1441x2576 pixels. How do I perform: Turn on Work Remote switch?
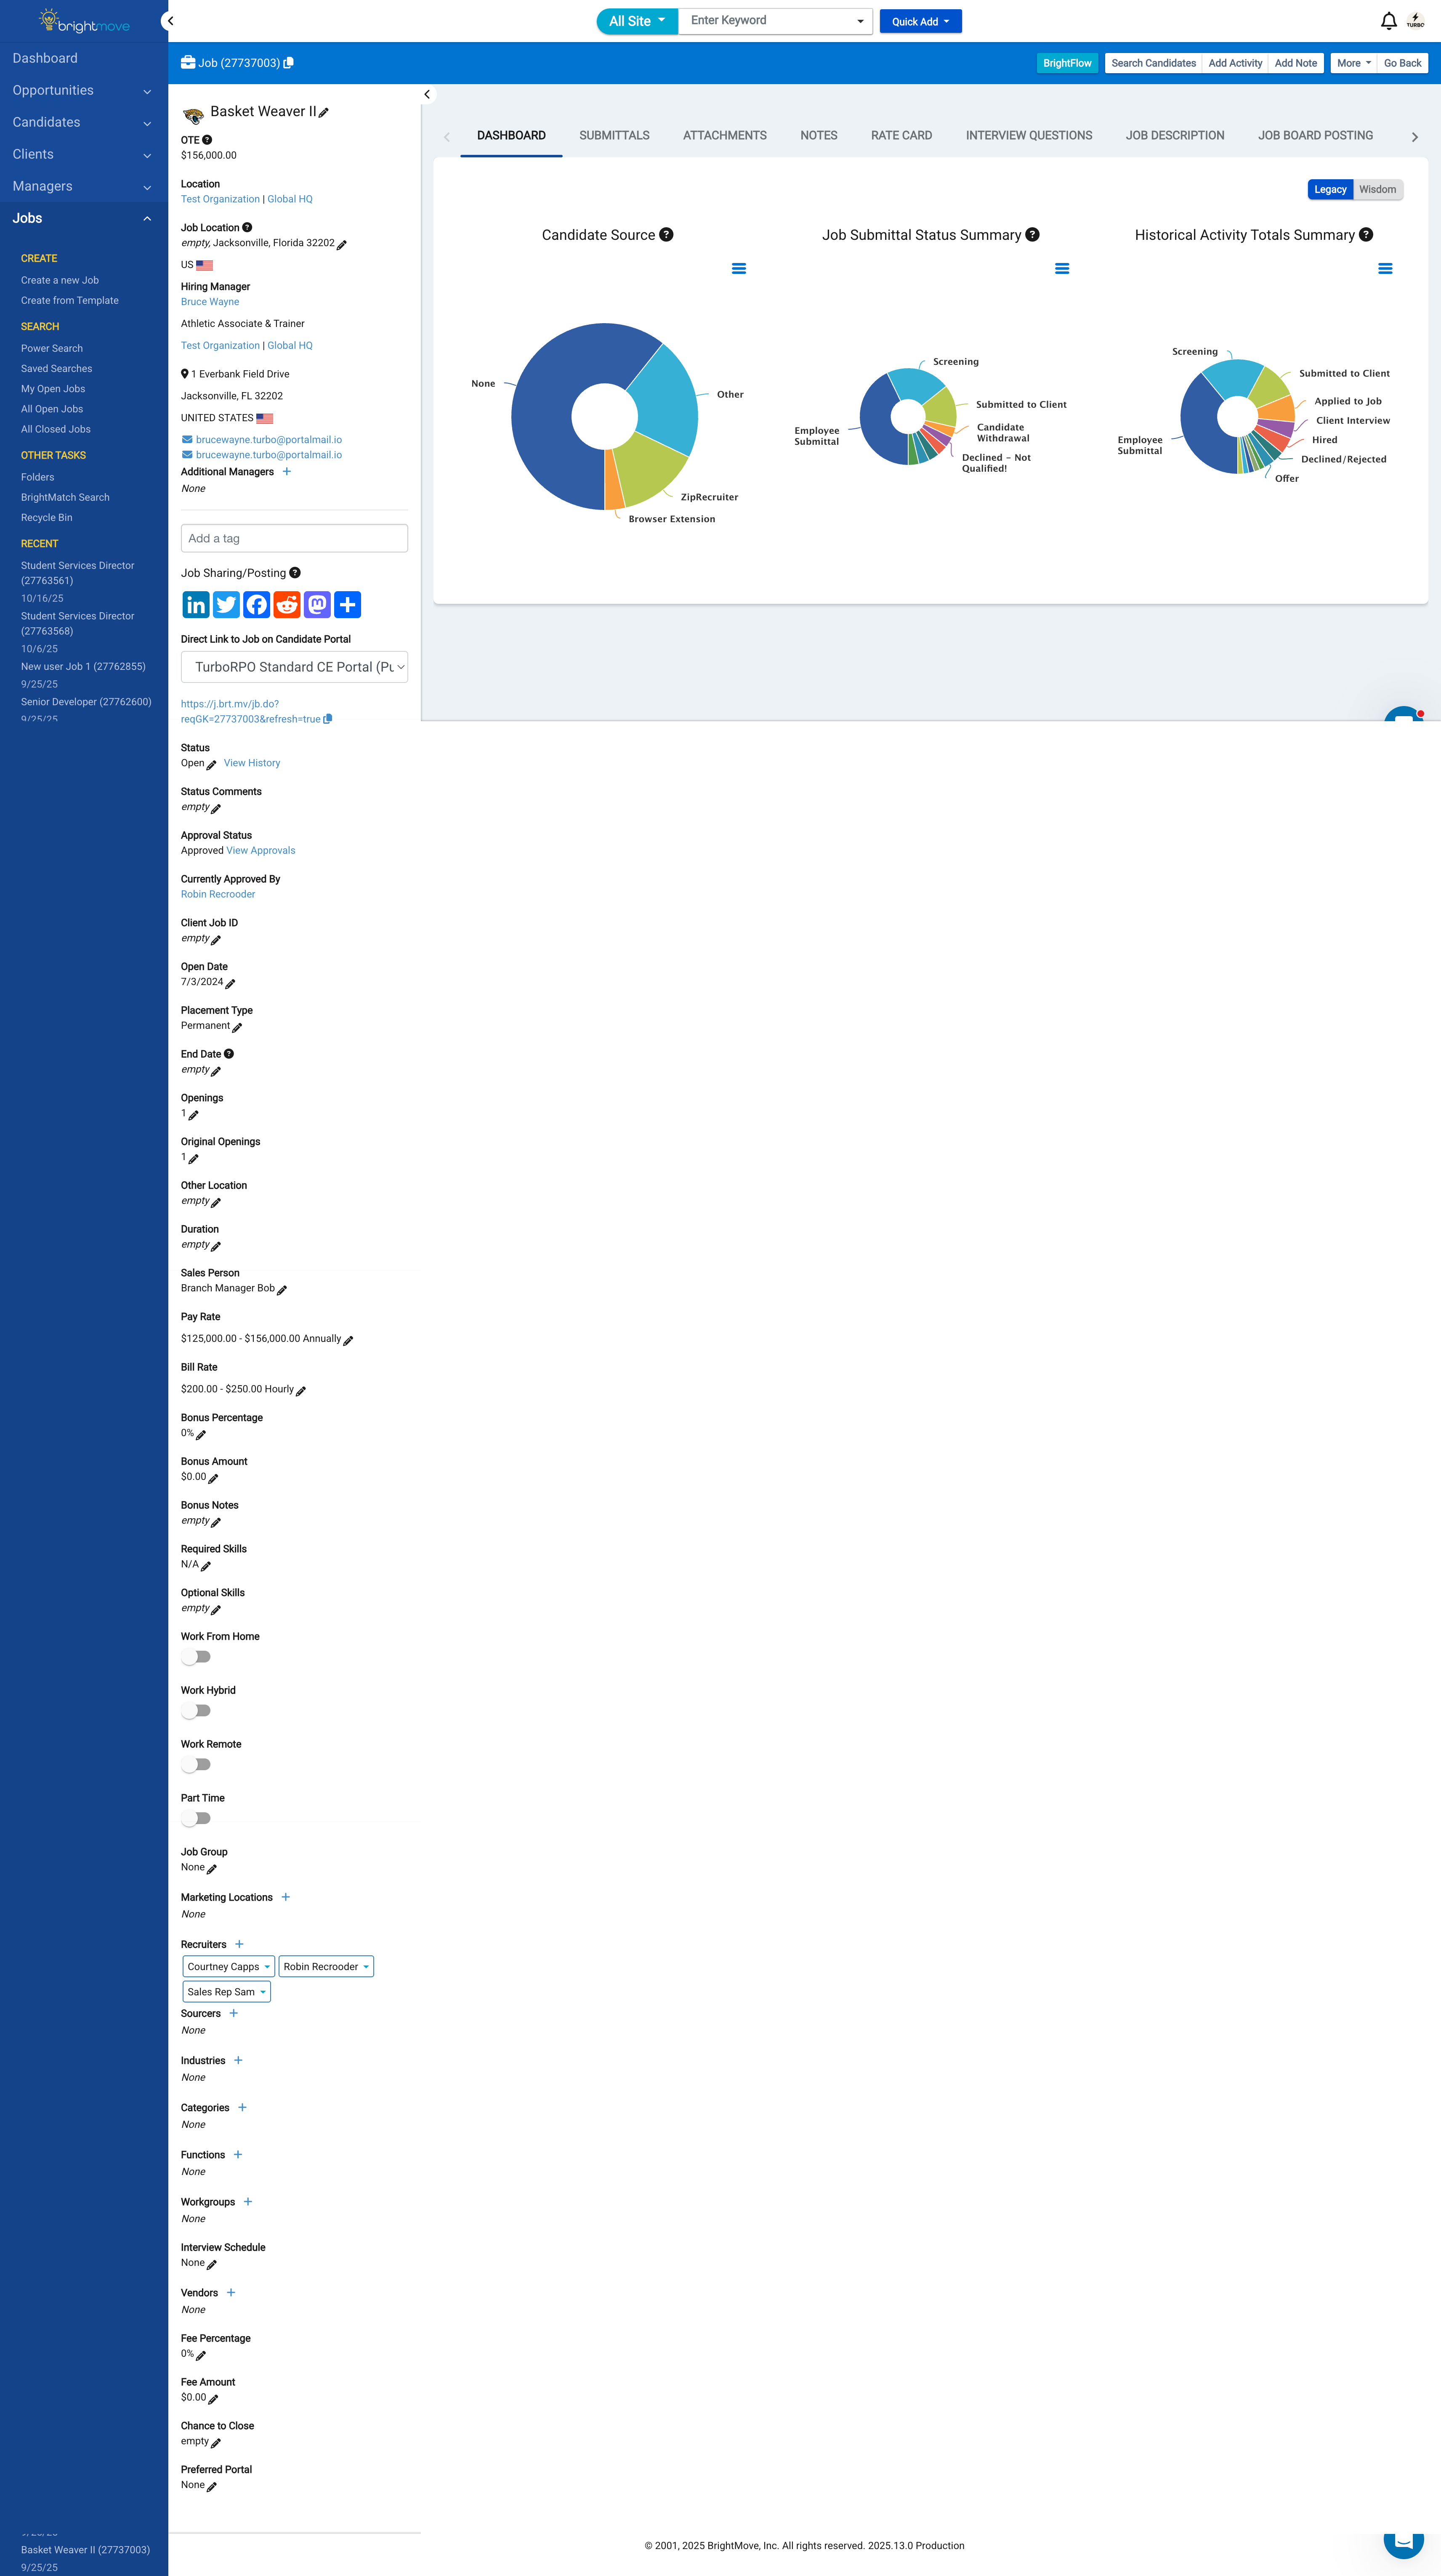[x=196, y=1765]
